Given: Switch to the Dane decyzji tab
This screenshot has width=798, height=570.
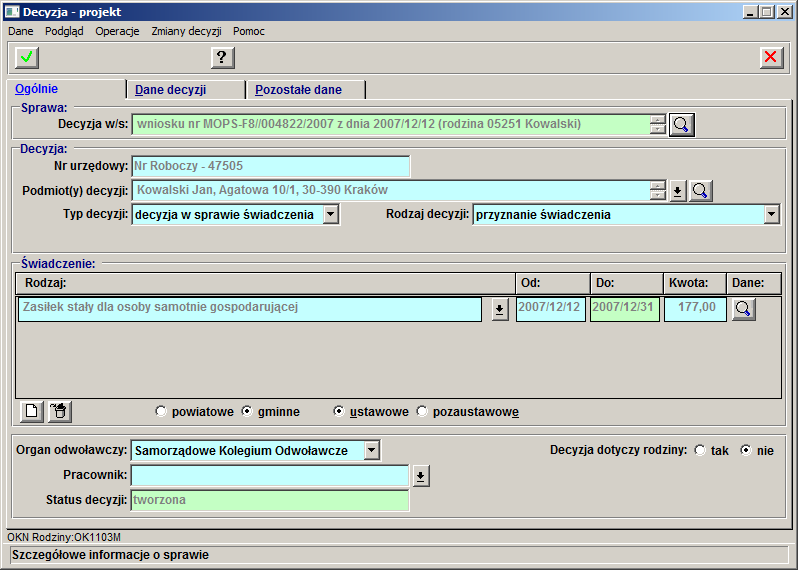Looking at the screenshot, I should pos(185,90).
